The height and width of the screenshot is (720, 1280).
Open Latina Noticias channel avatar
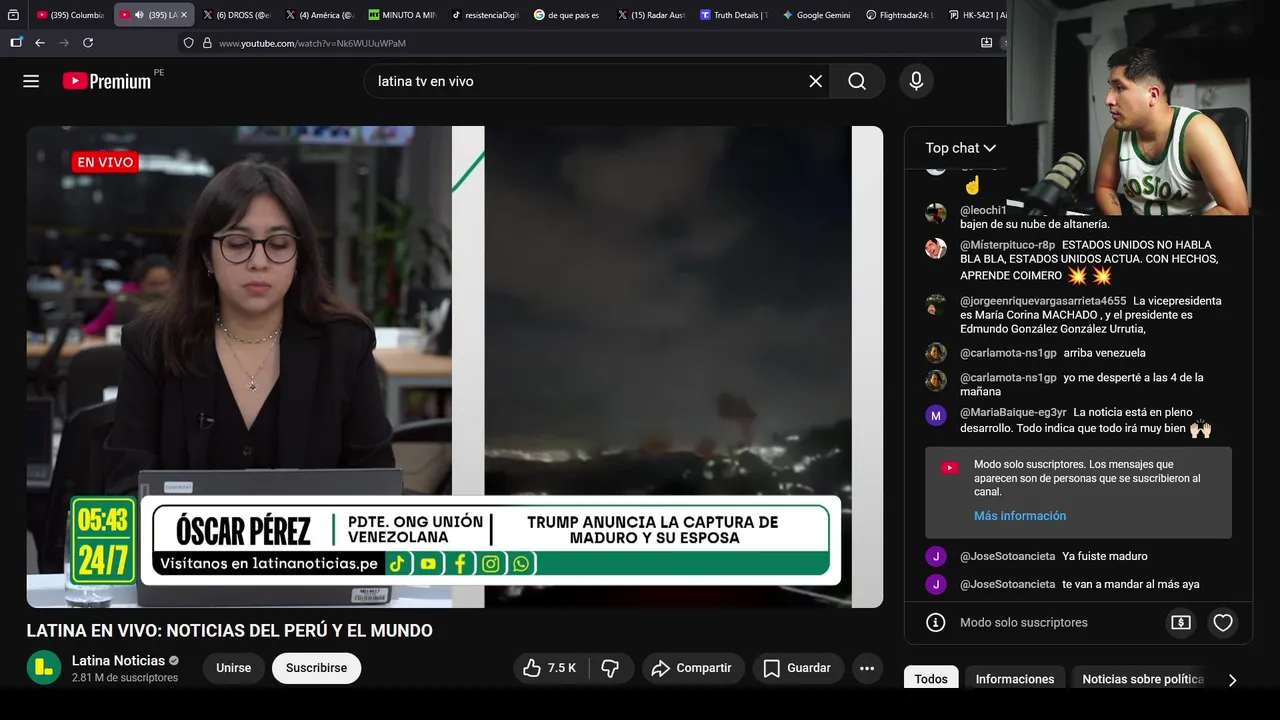[x=44, y=668]
